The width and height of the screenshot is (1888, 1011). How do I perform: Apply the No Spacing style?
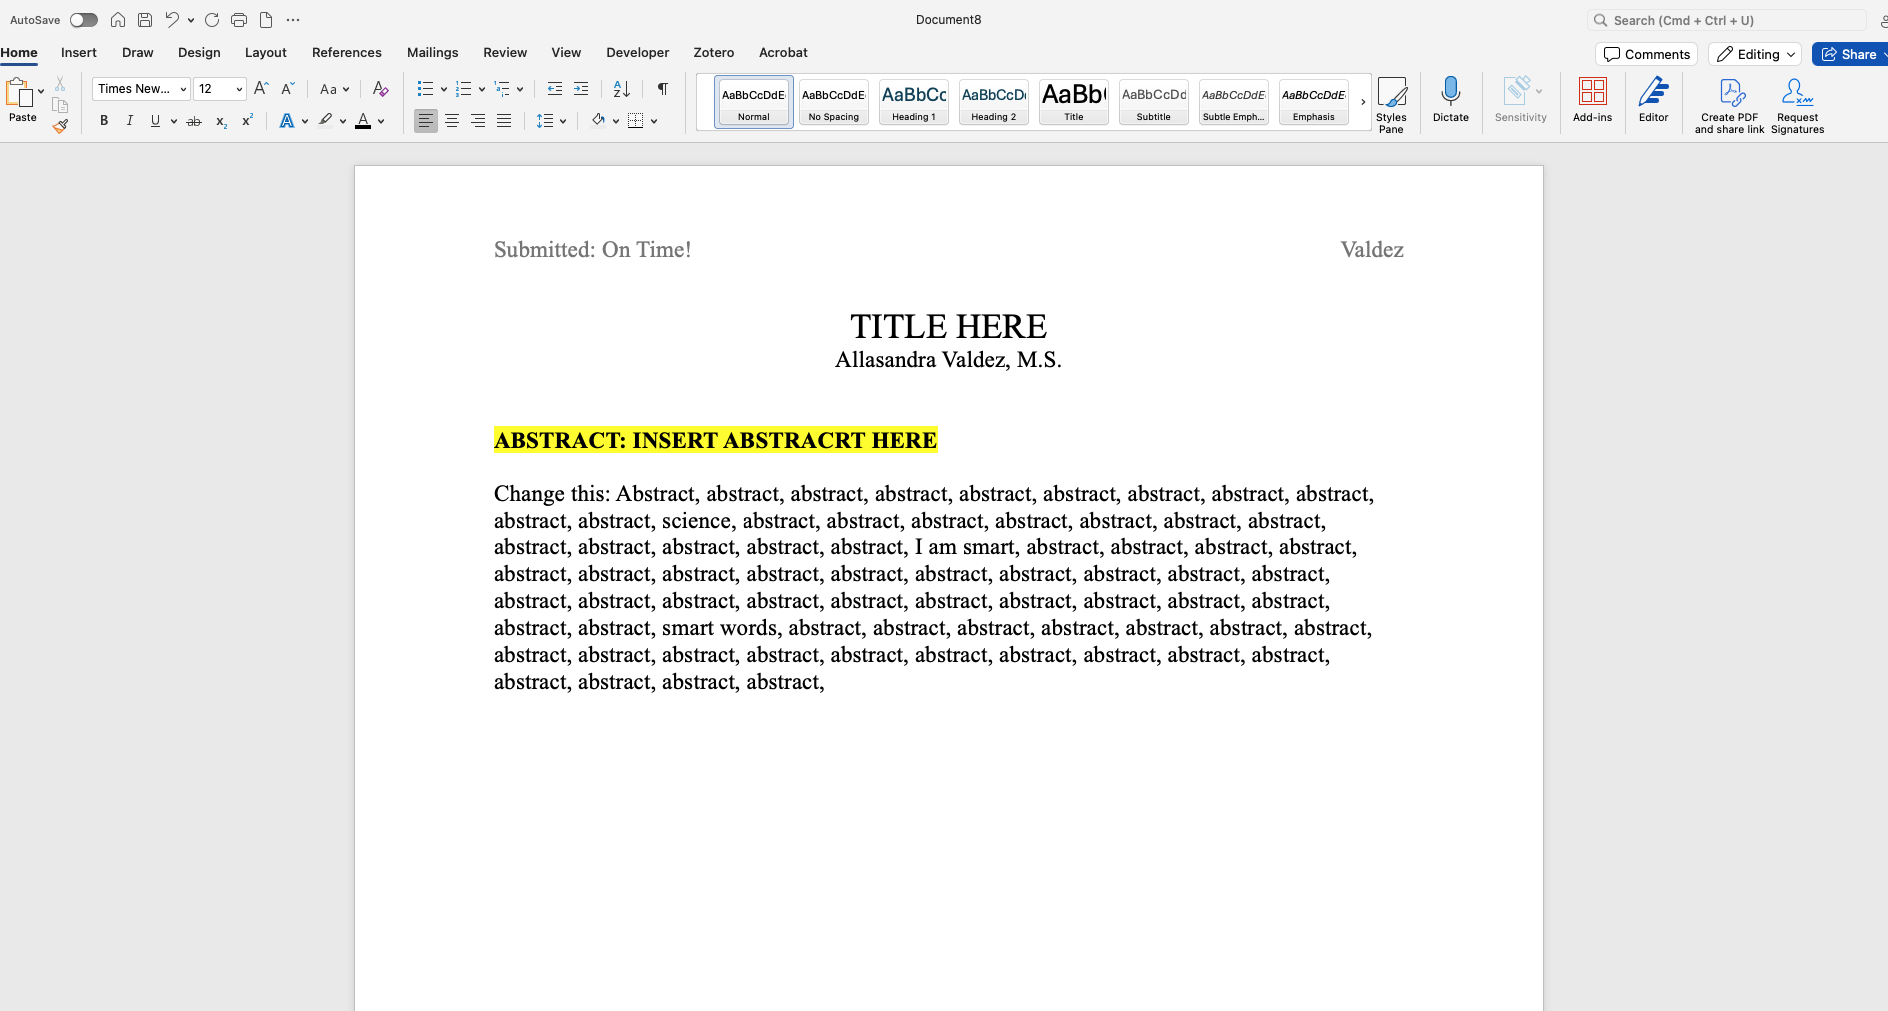pyautogui.click(x=834, y=102)
